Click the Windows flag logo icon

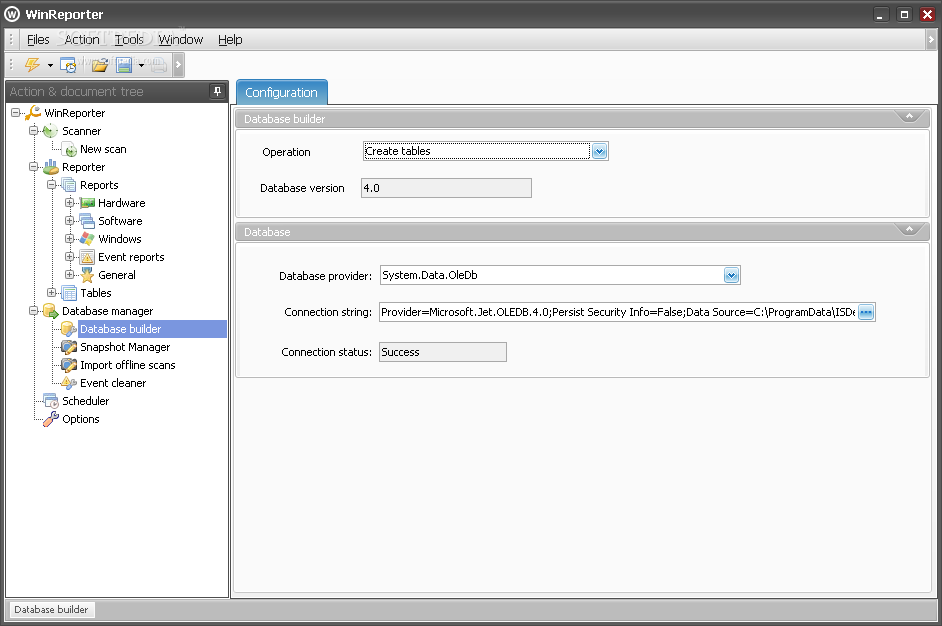click(x=87, y=239)
